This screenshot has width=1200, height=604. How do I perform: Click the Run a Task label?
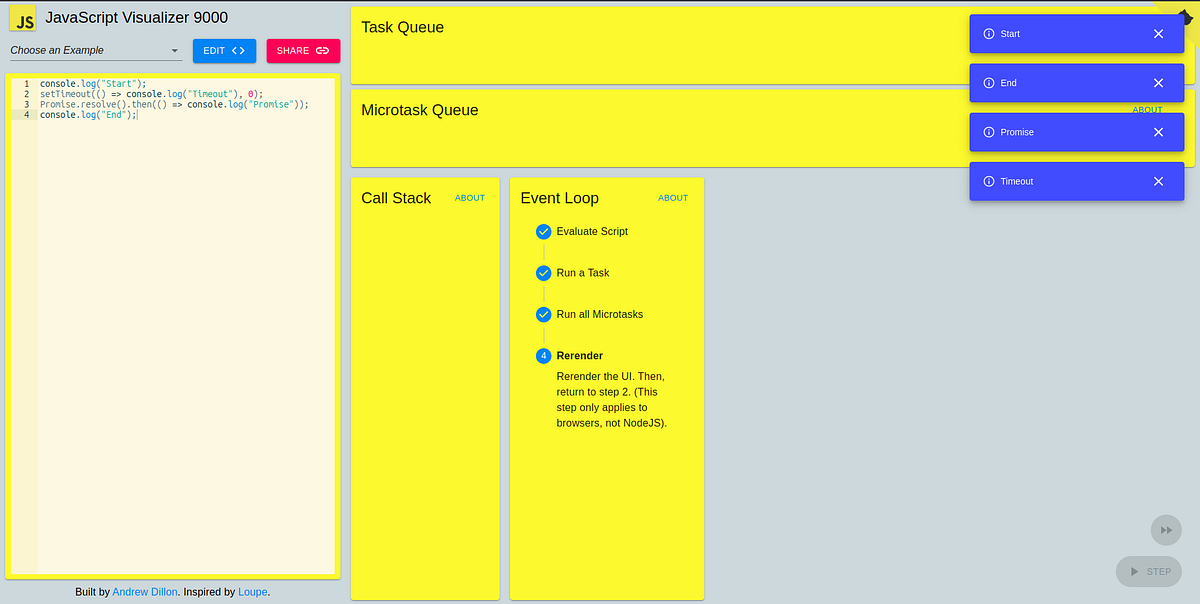click(x=583, y=273)
